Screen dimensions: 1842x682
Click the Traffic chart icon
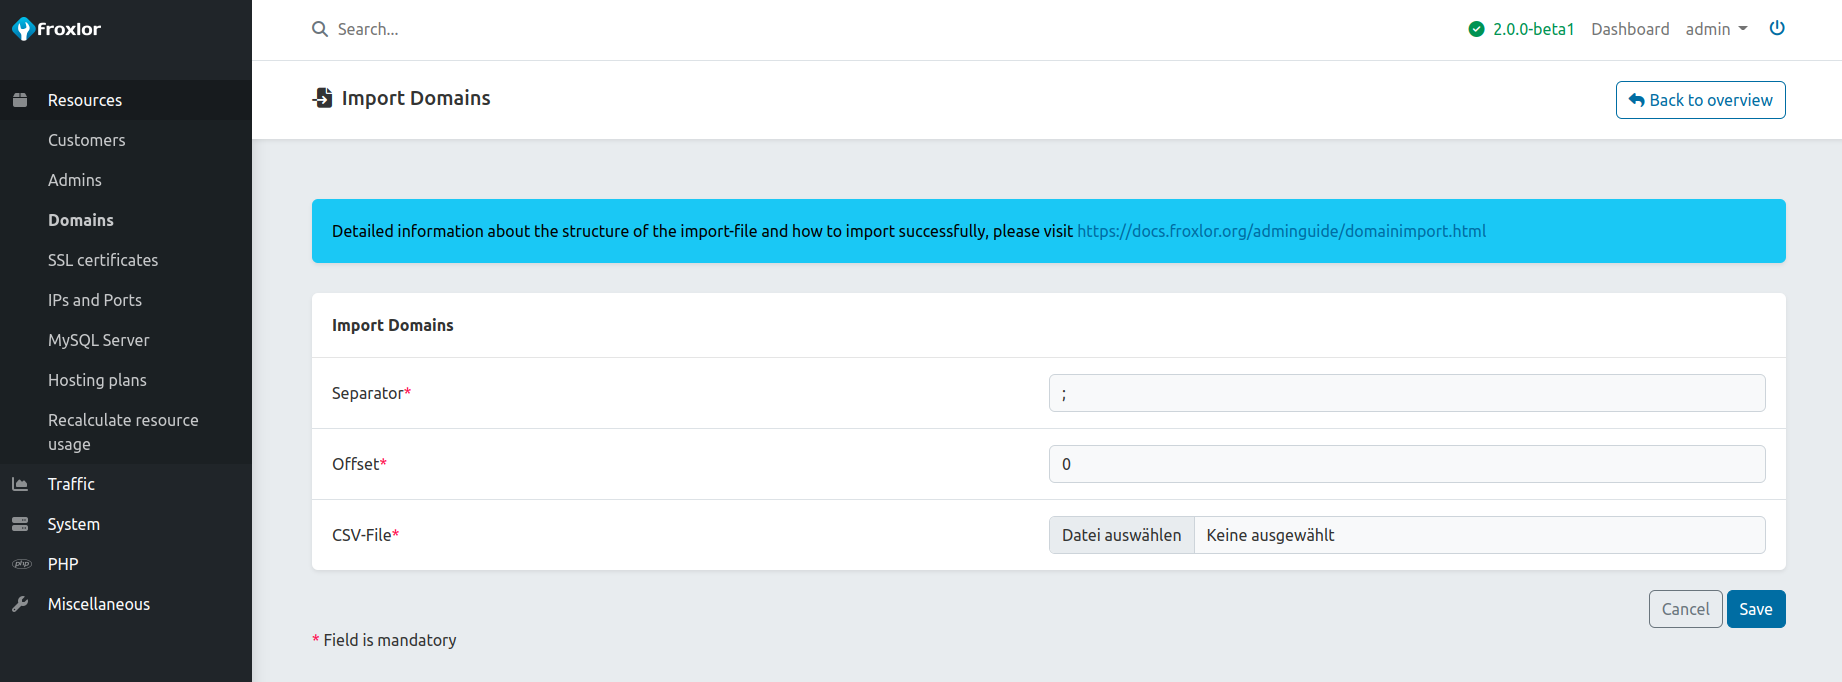point(20,484)
